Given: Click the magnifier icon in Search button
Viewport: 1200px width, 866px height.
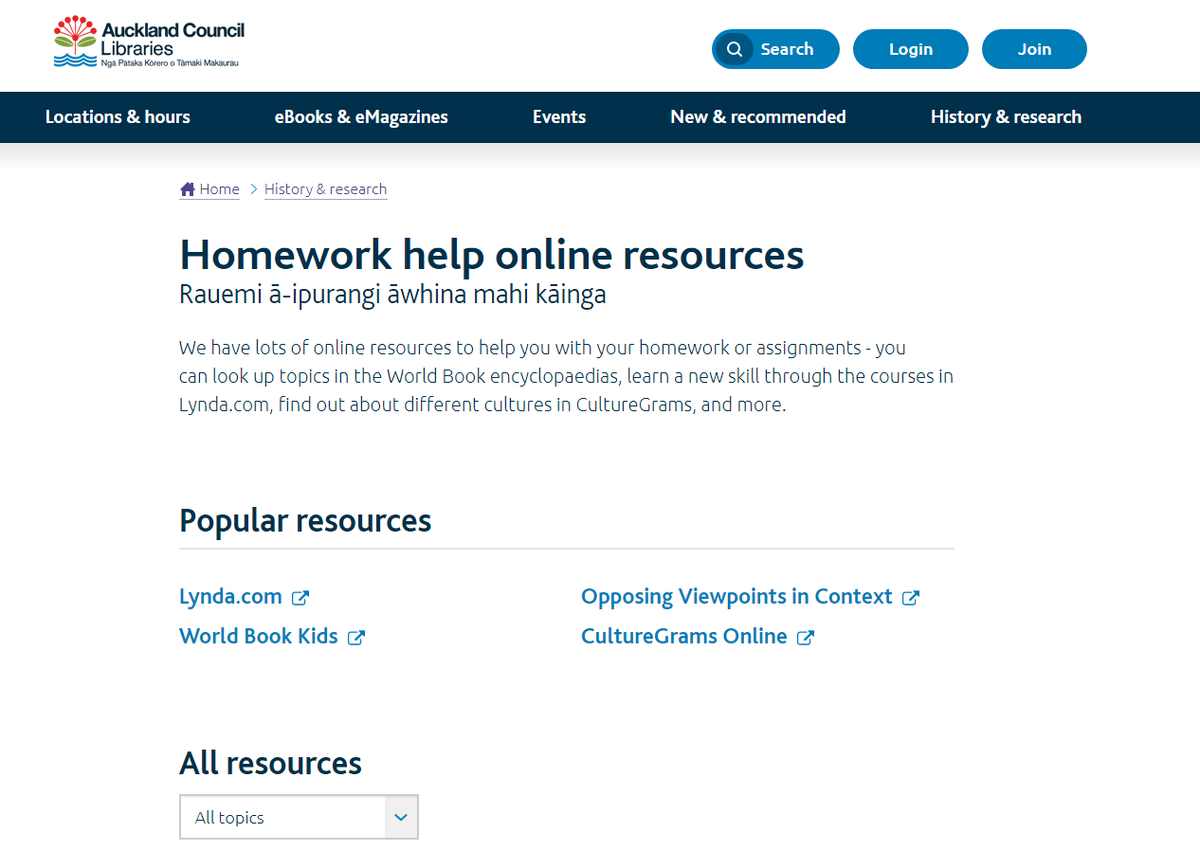Looking at the screenshot, I should click(x=735, y=49).
